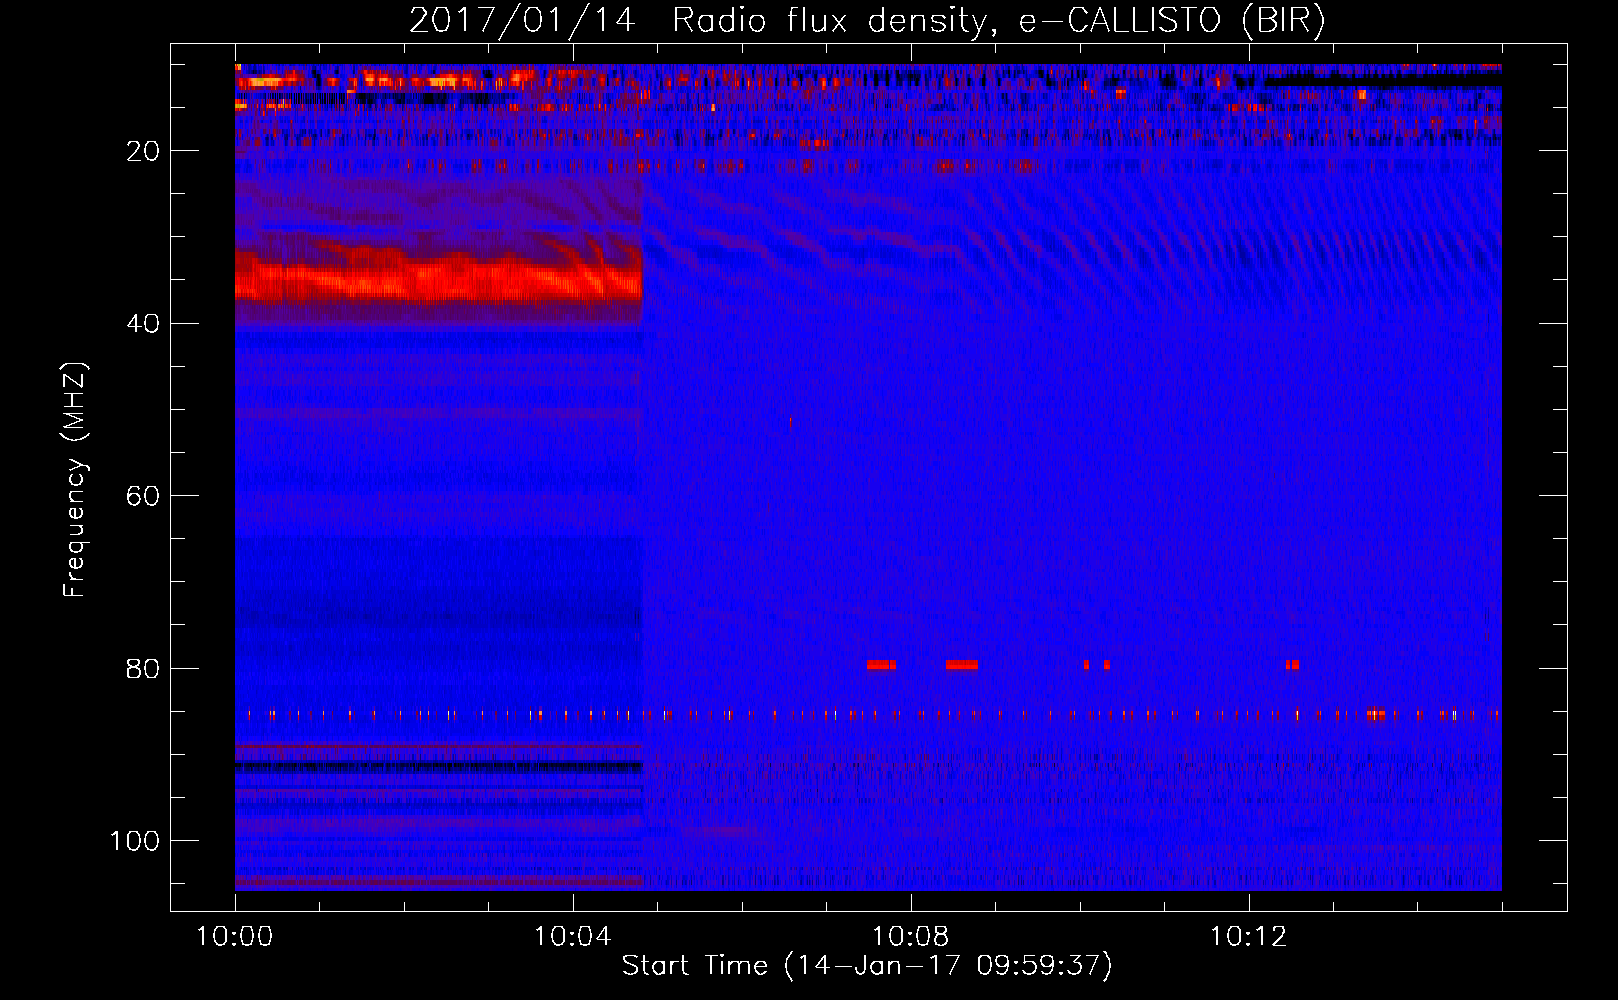Click the black horizontal band near 91 MHz
1618x1000 pixels.
coord(438,767)
